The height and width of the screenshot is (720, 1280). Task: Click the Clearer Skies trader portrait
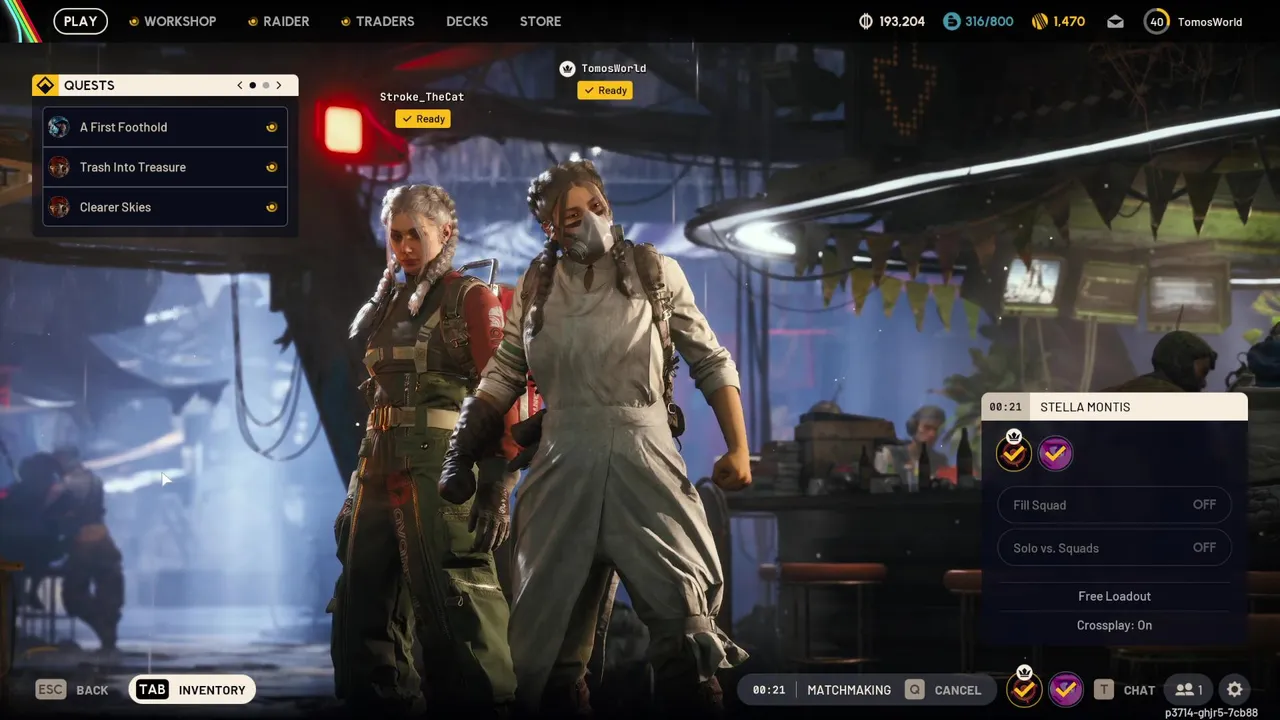(x=59, y=207)
